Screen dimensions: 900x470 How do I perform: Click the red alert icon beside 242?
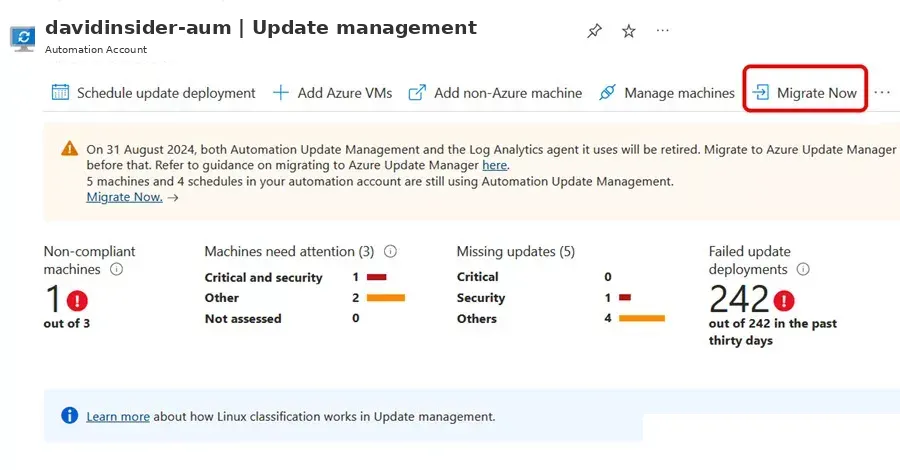tap(783, 300)
